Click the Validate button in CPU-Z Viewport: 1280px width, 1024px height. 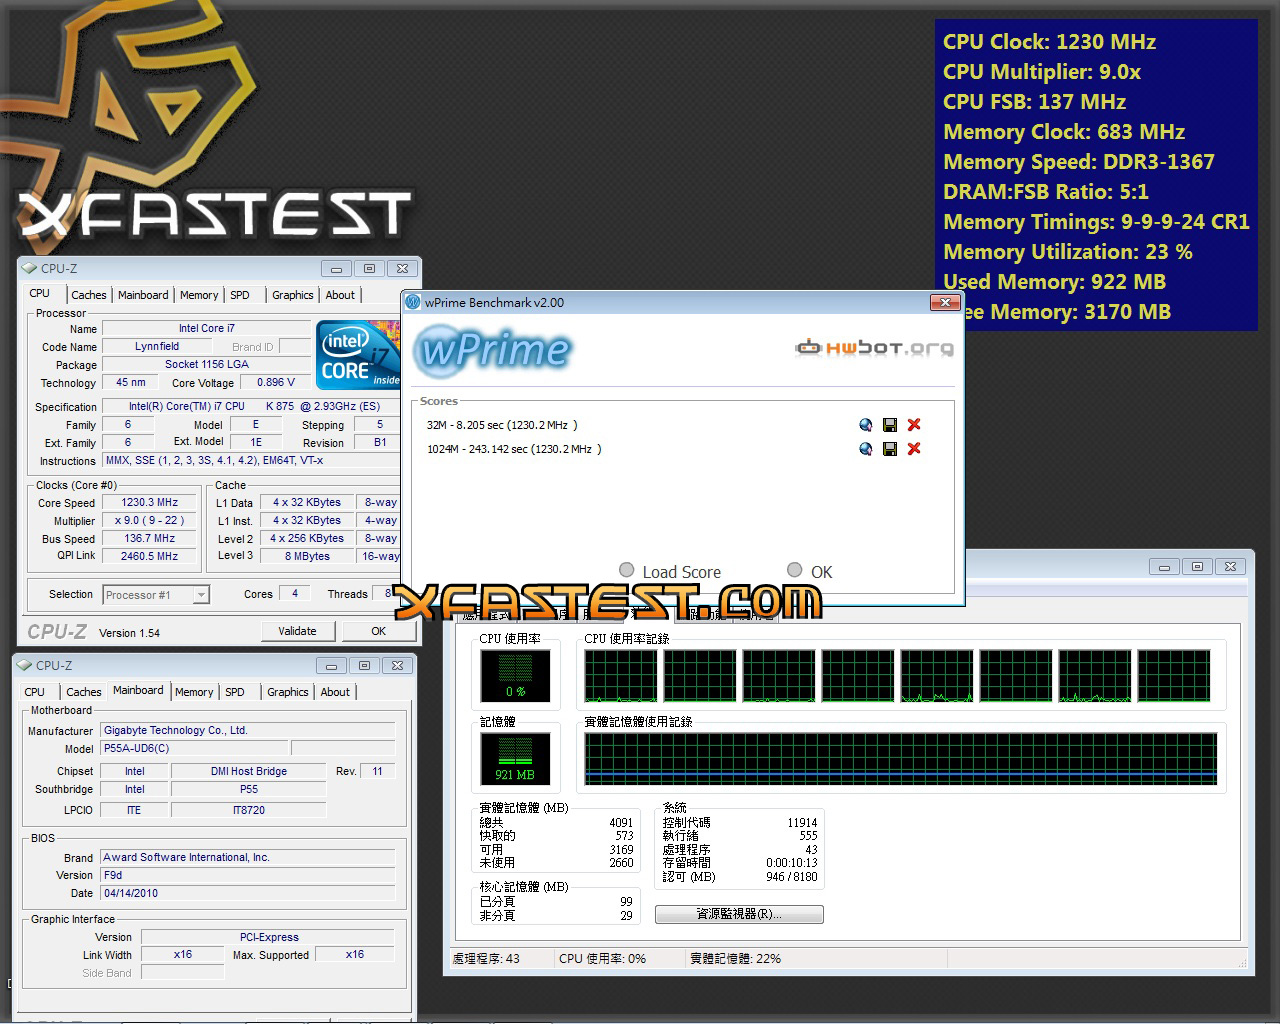point(297,631)
